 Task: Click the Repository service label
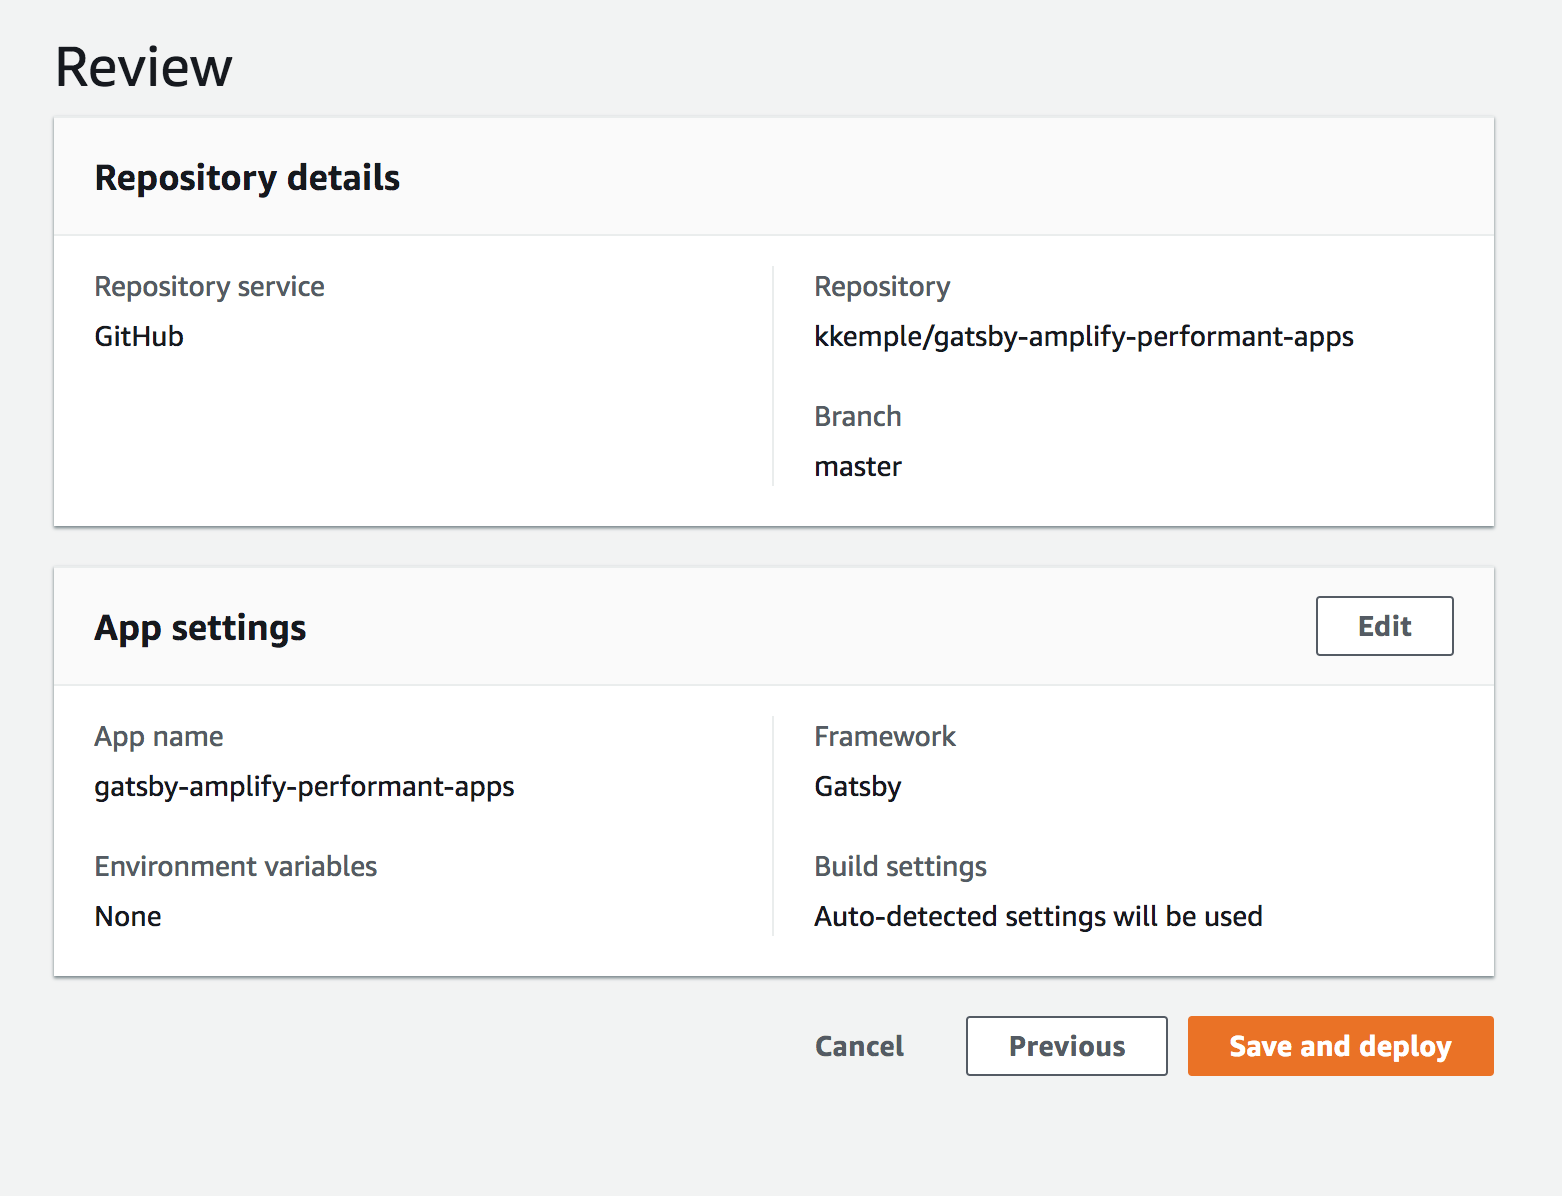[209, 287]
